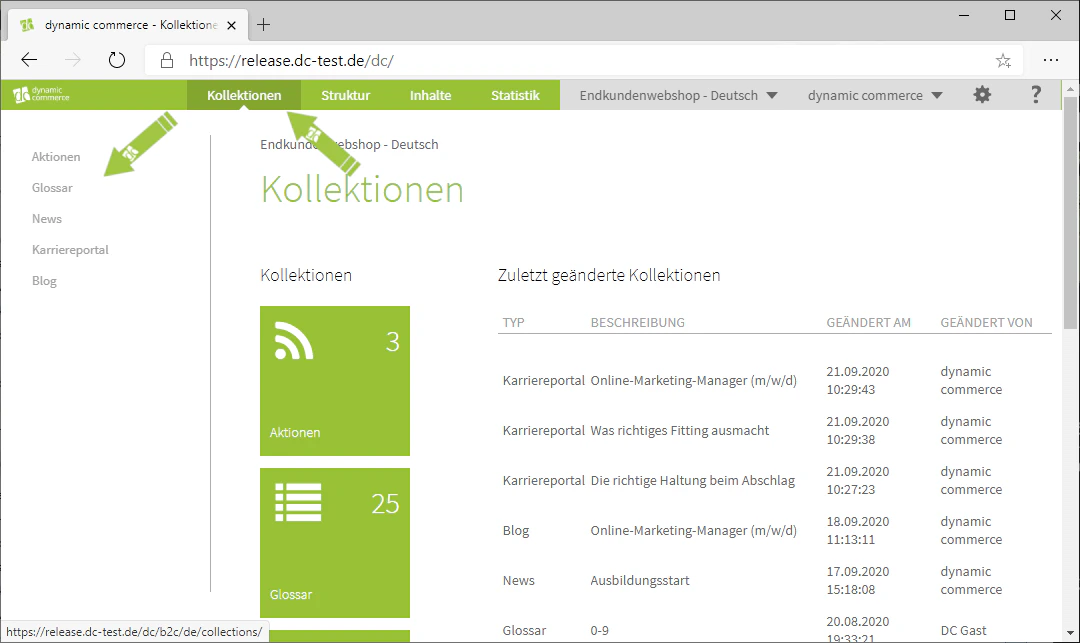Open the Glossar tile label
The image size is (1080, 643).
[291, 594]
